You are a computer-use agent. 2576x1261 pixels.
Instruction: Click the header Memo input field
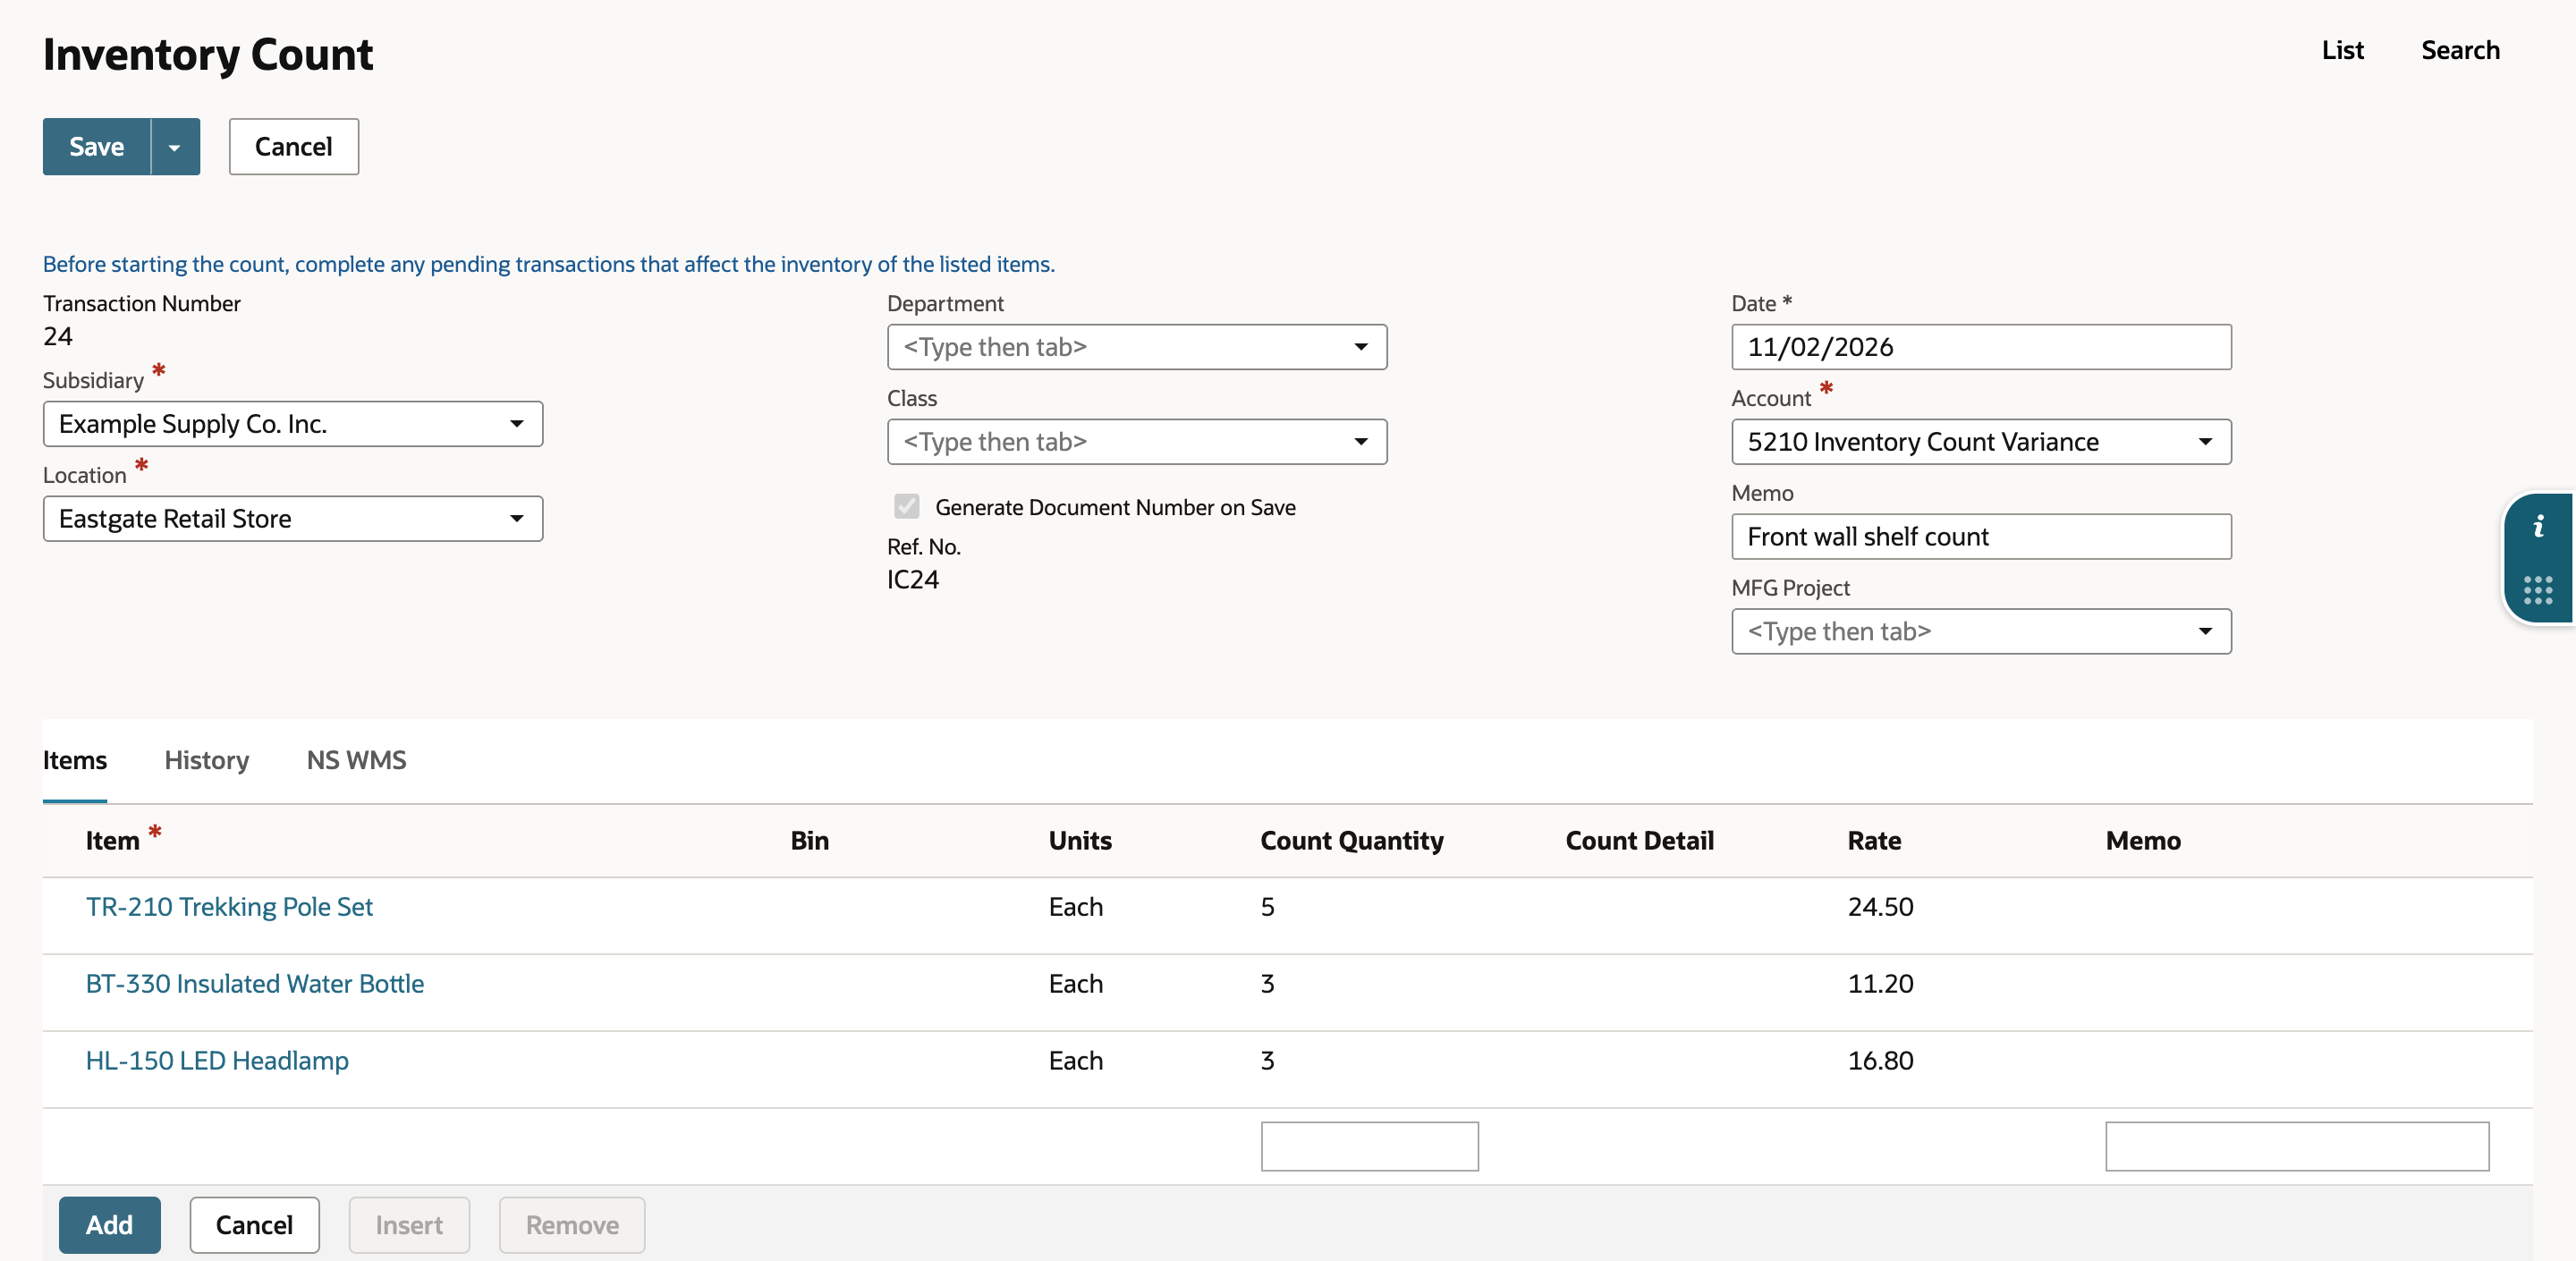click(1981, 537)
